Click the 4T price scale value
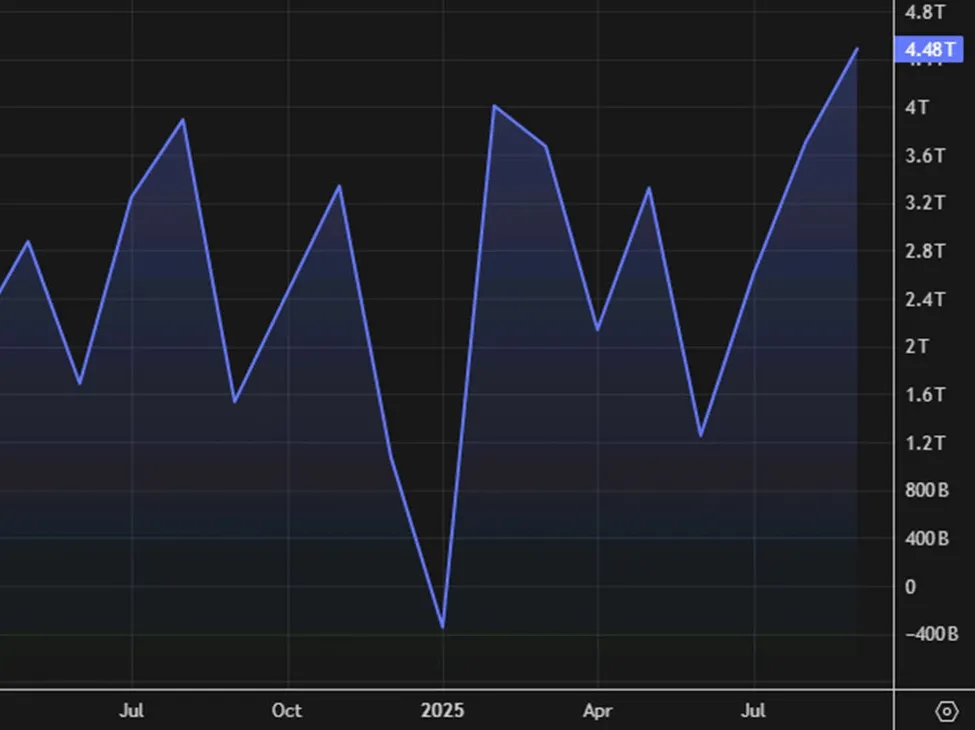The height and width of the screenshot is (730, 975). click(918, 107)
